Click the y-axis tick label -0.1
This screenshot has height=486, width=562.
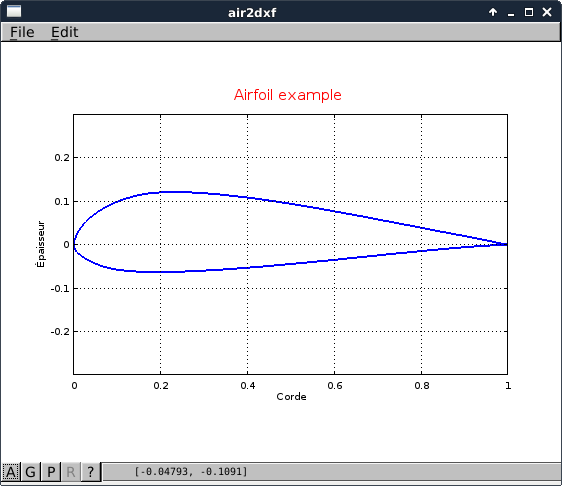pyautogui.click(x=60, y=289)
